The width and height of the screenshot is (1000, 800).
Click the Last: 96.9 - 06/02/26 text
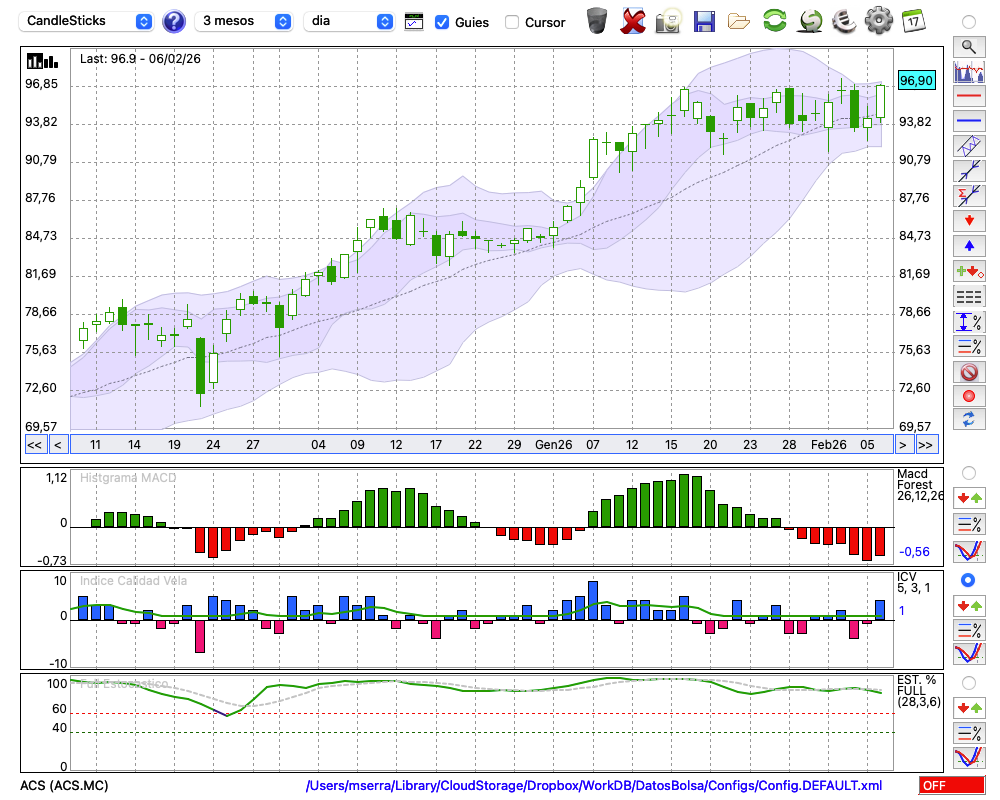140,59
